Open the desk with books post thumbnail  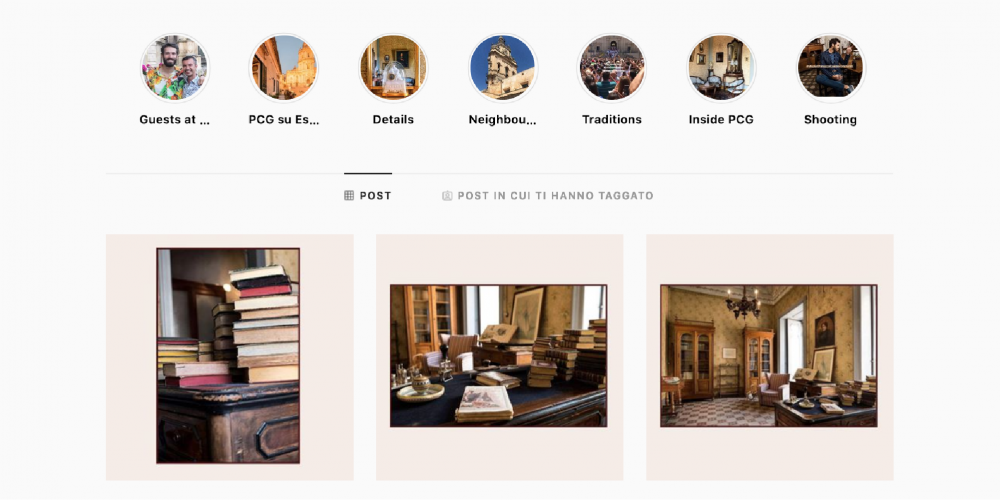499,357
